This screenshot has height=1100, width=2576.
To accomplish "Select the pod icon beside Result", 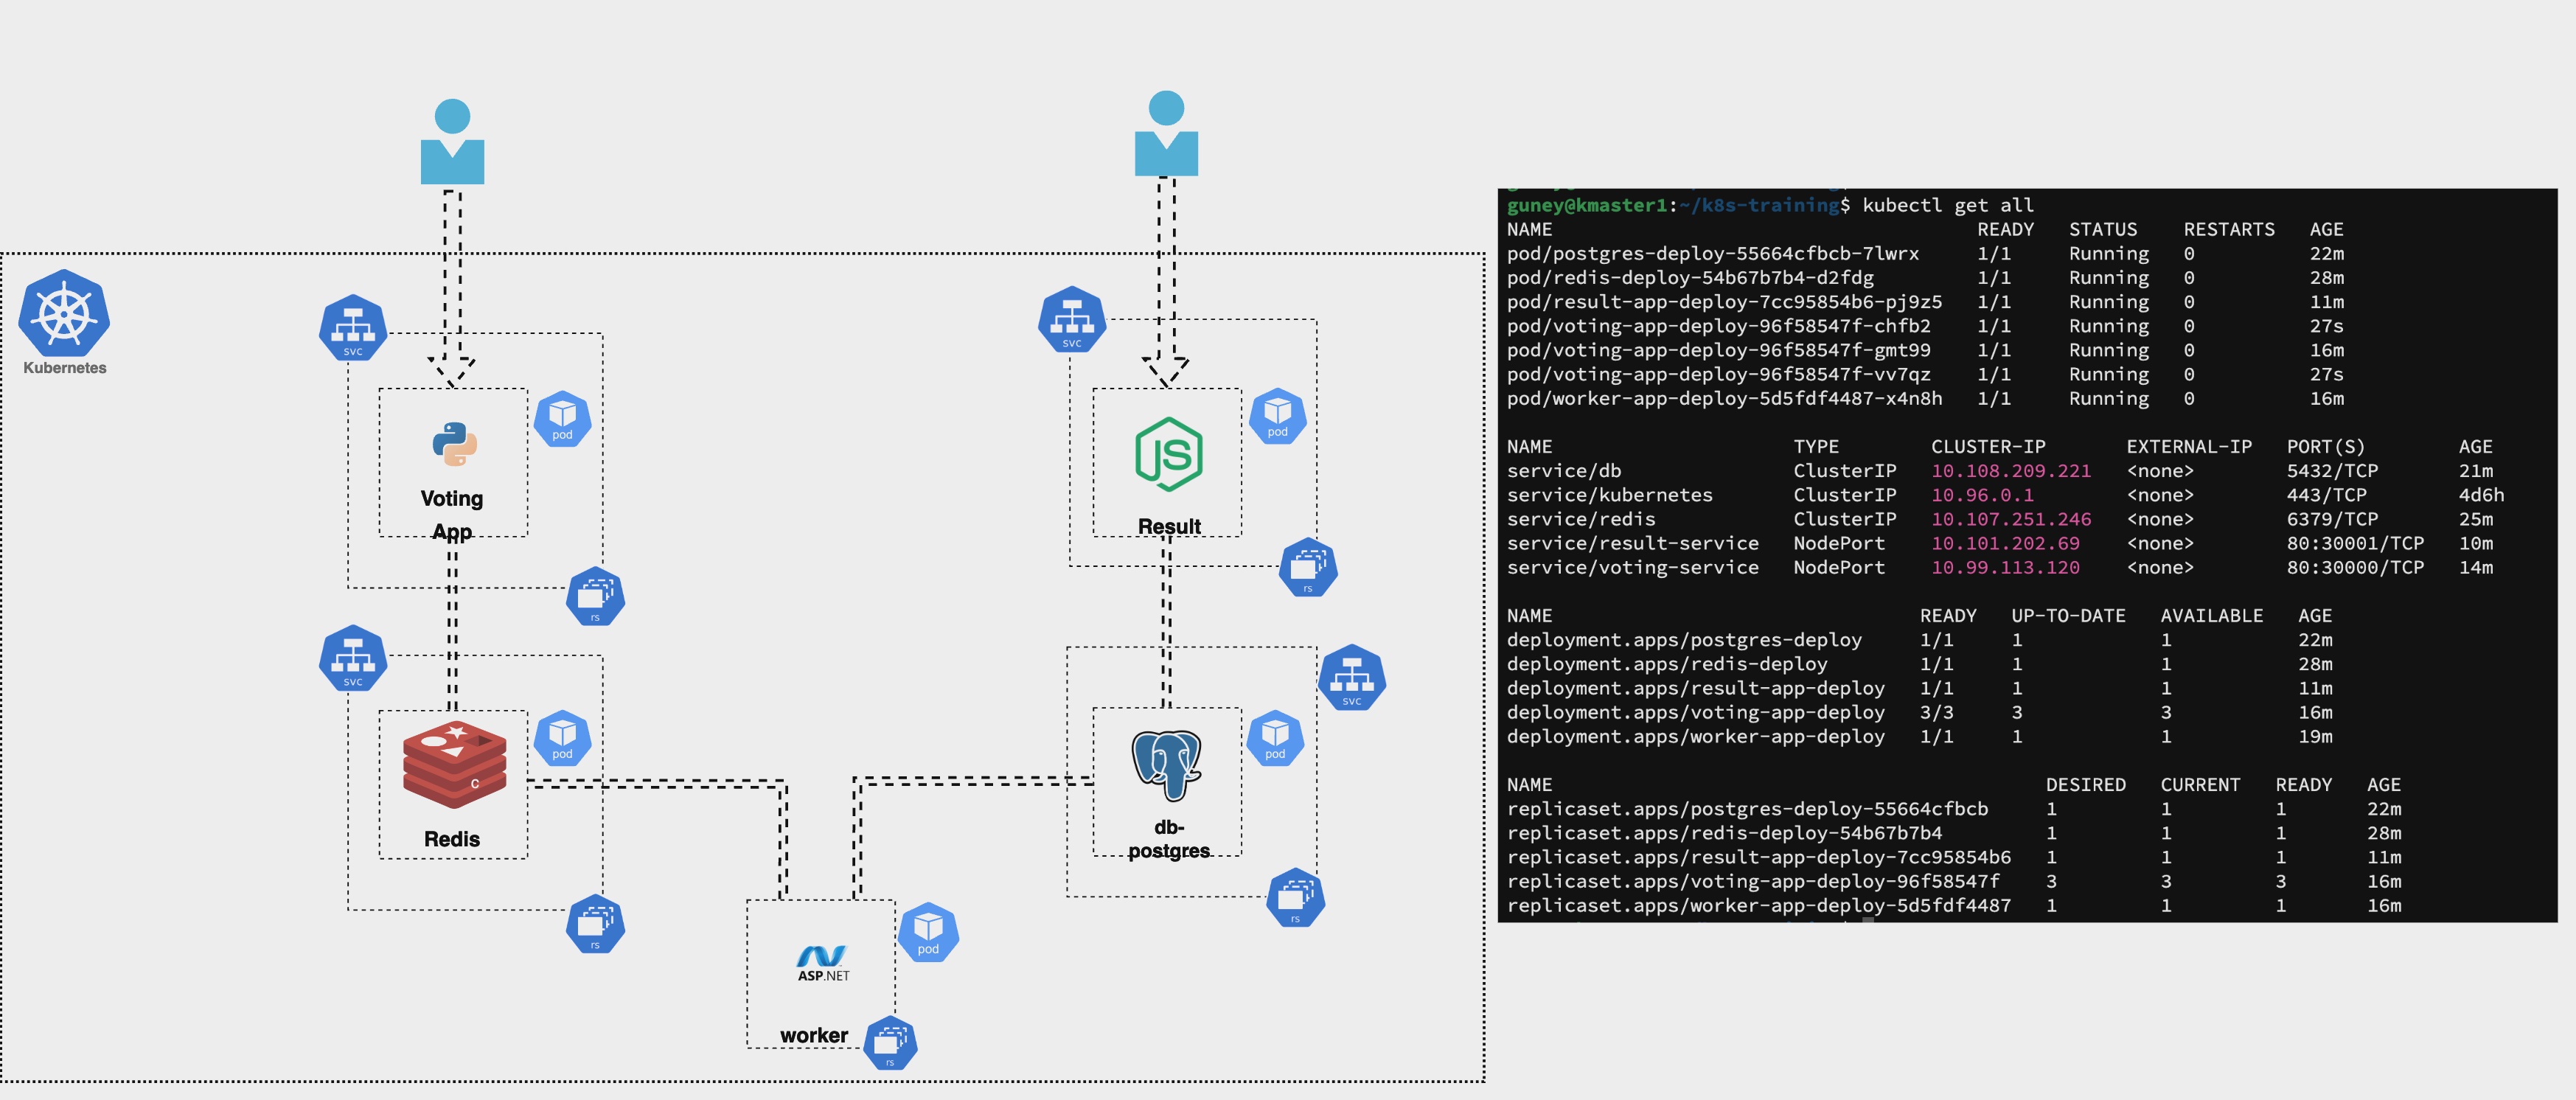I will [x=1278, y=416].
